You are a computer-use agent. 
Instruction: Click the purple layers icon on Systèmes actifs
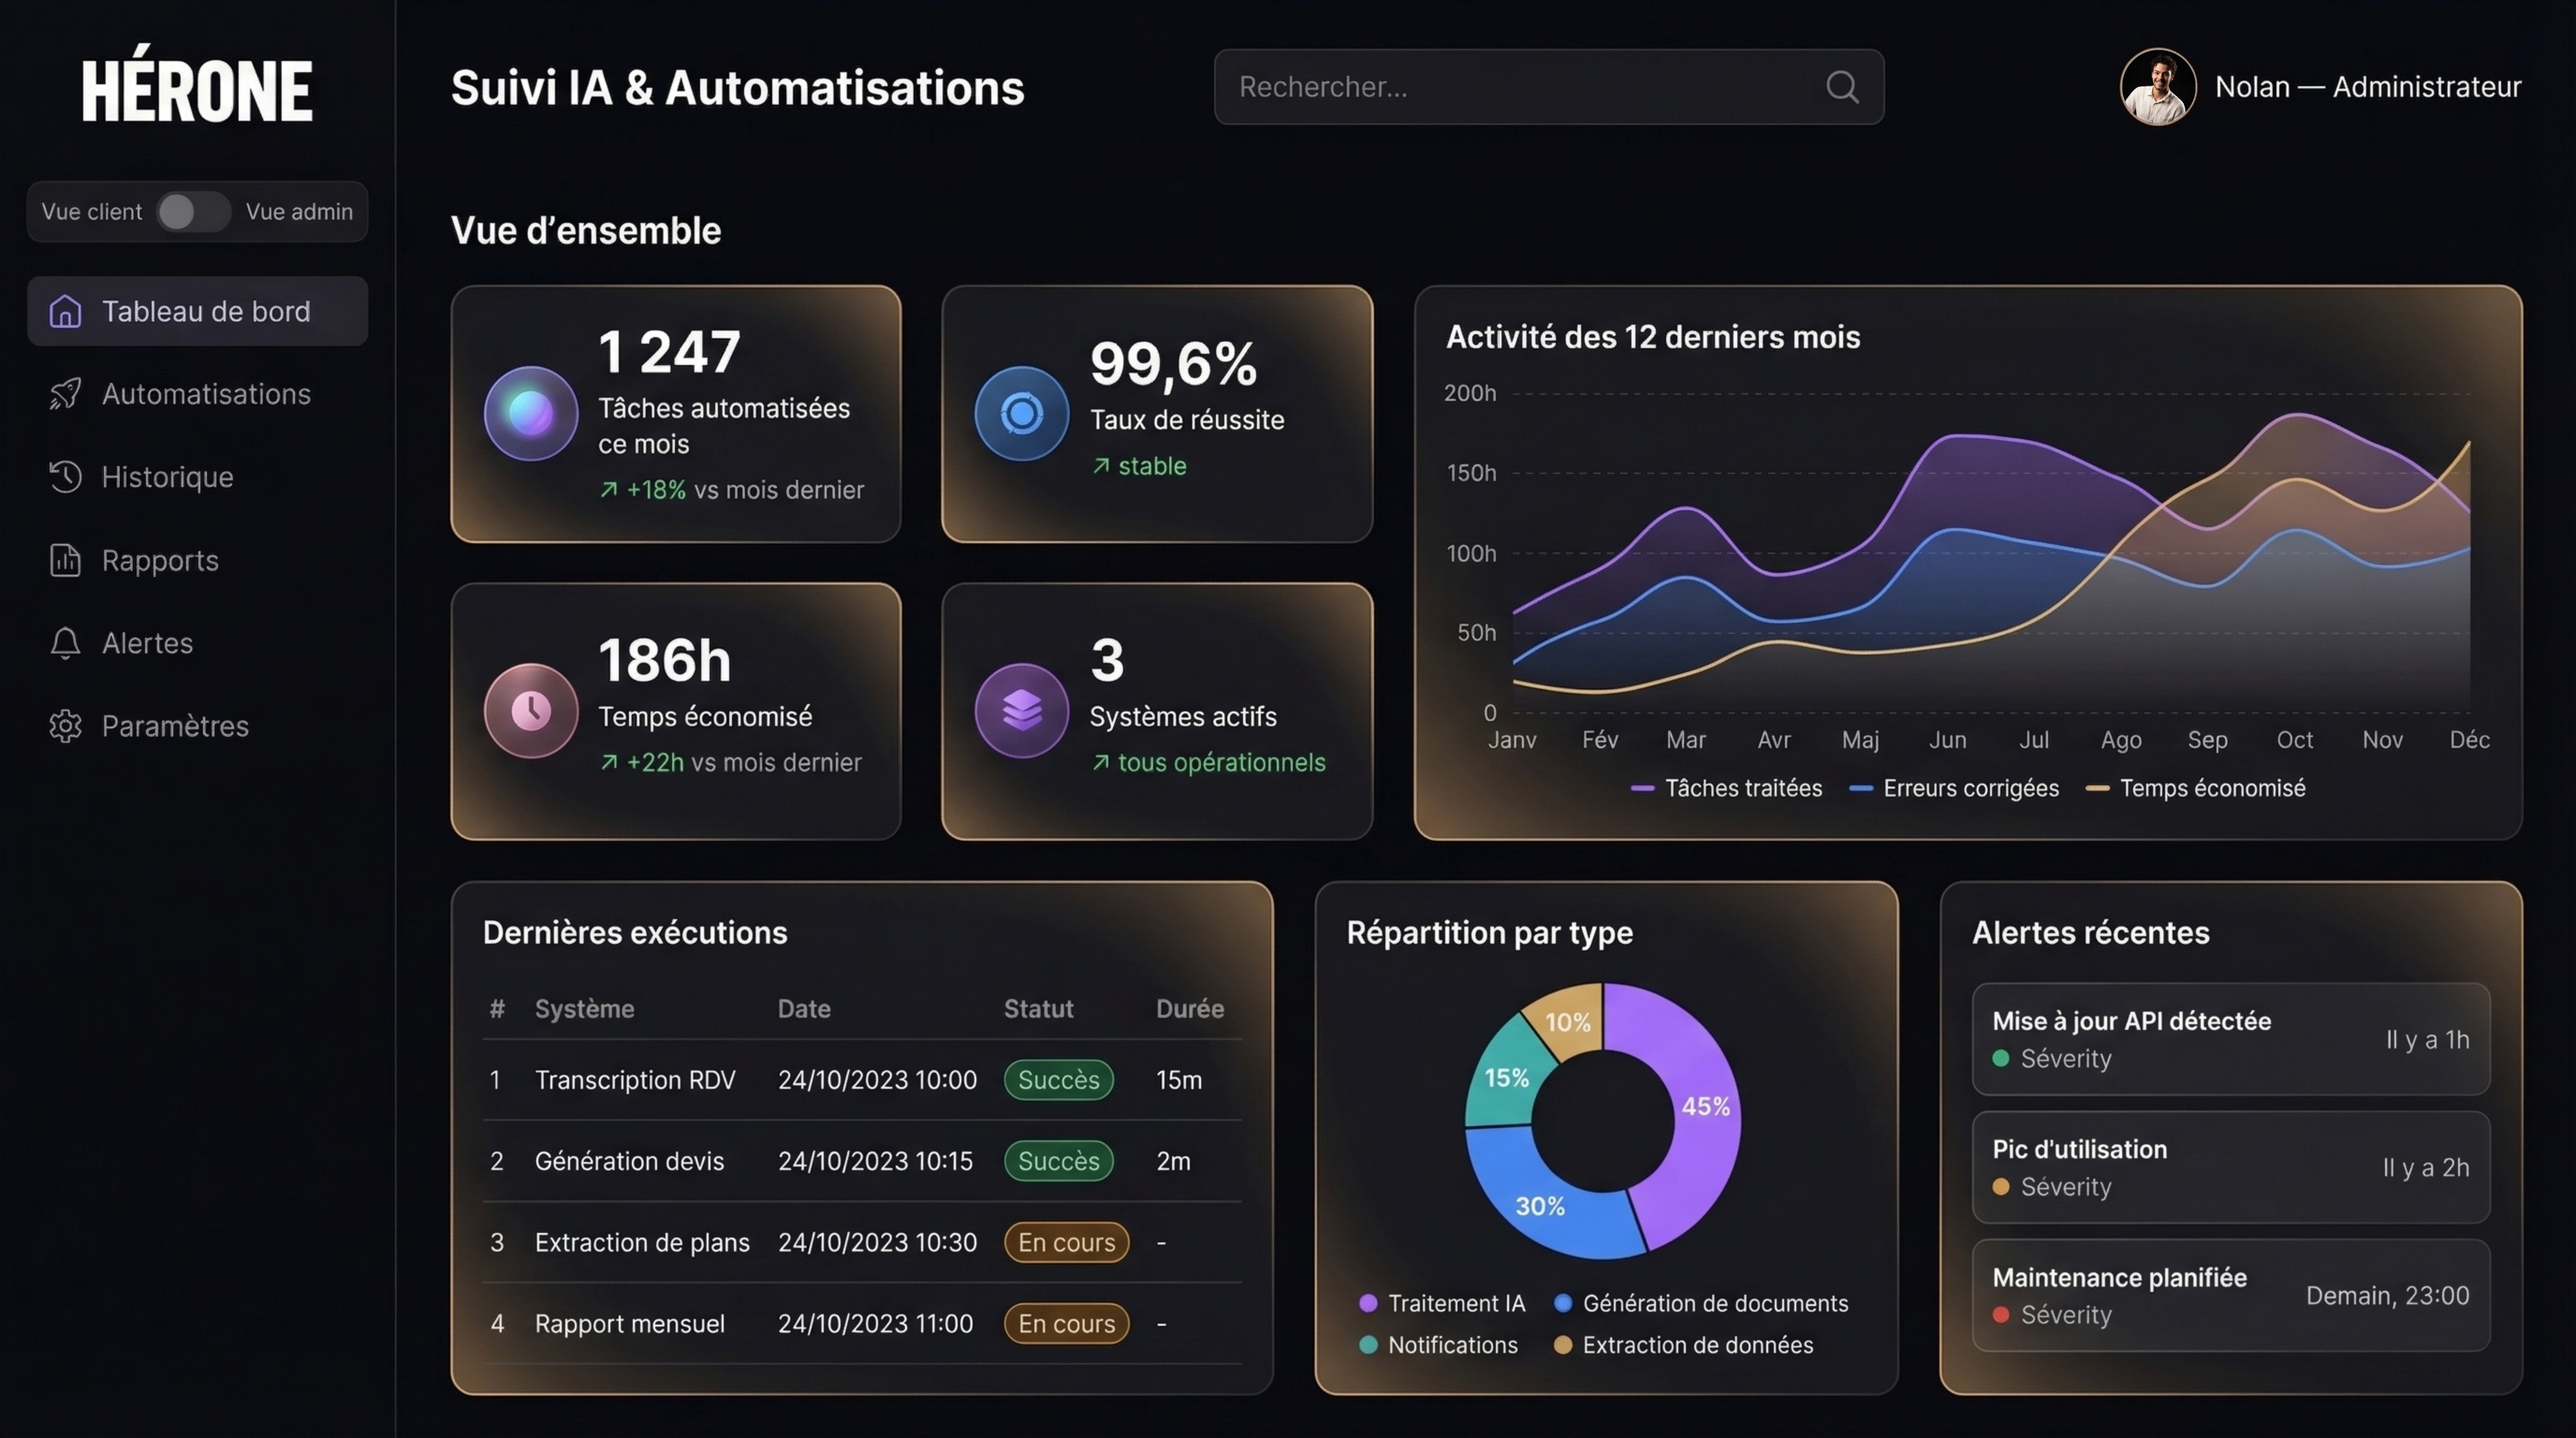pos(1021,711)
